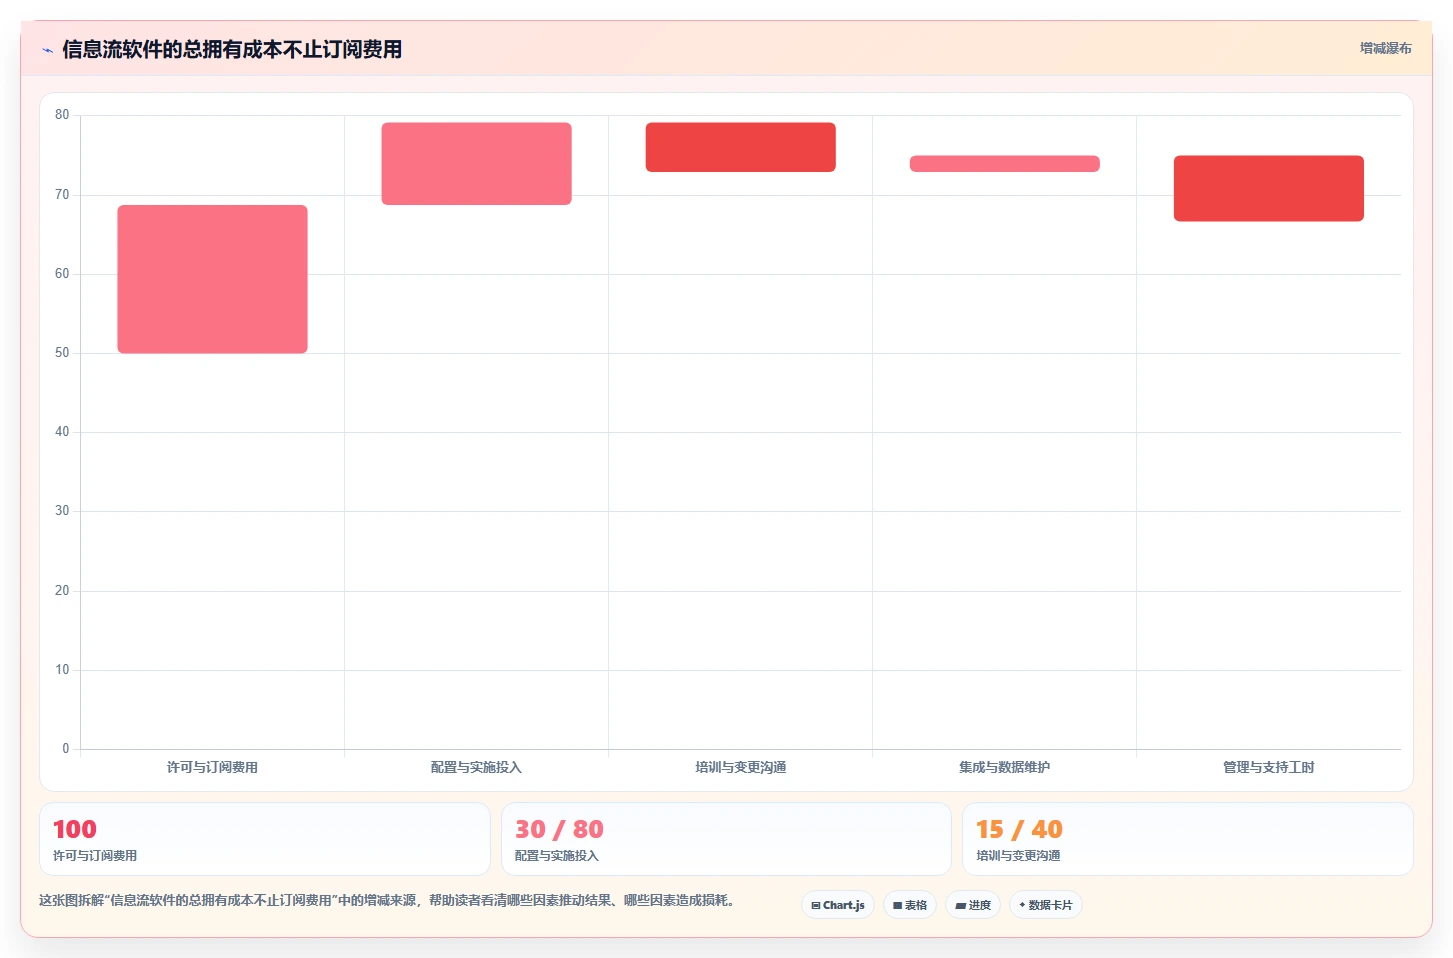Click the blue chart icon beside the title
The image size is (1453, 958).
(x=47, y=50)
